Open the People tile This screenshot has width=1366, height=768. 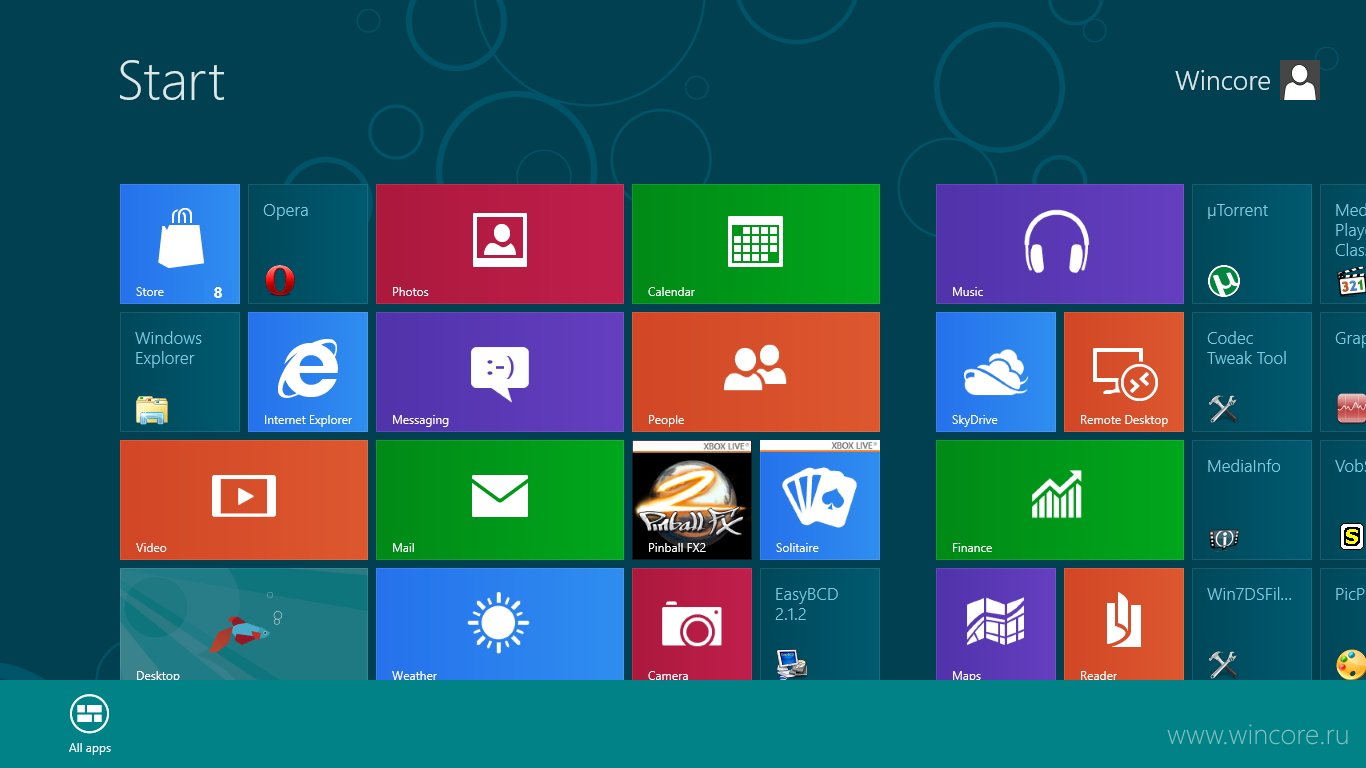756,372
